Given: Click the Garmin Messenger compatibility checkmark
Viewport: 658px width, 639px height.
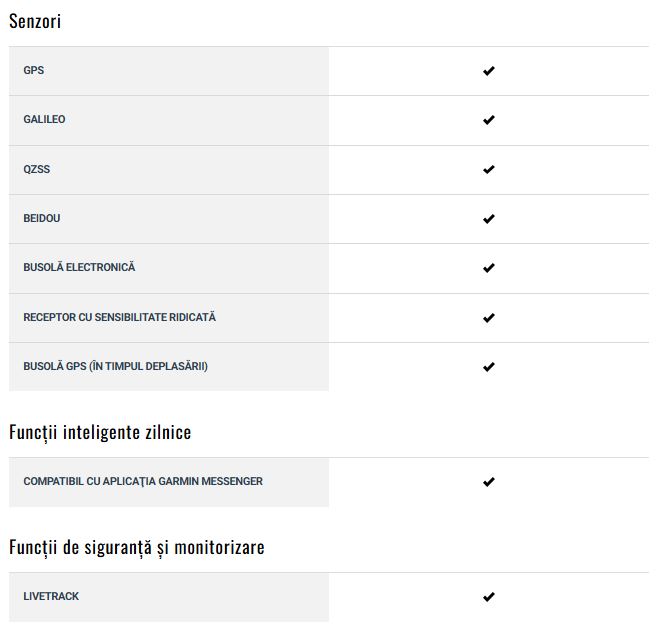Looking at the screenshot, I should [x=488, y=482].
